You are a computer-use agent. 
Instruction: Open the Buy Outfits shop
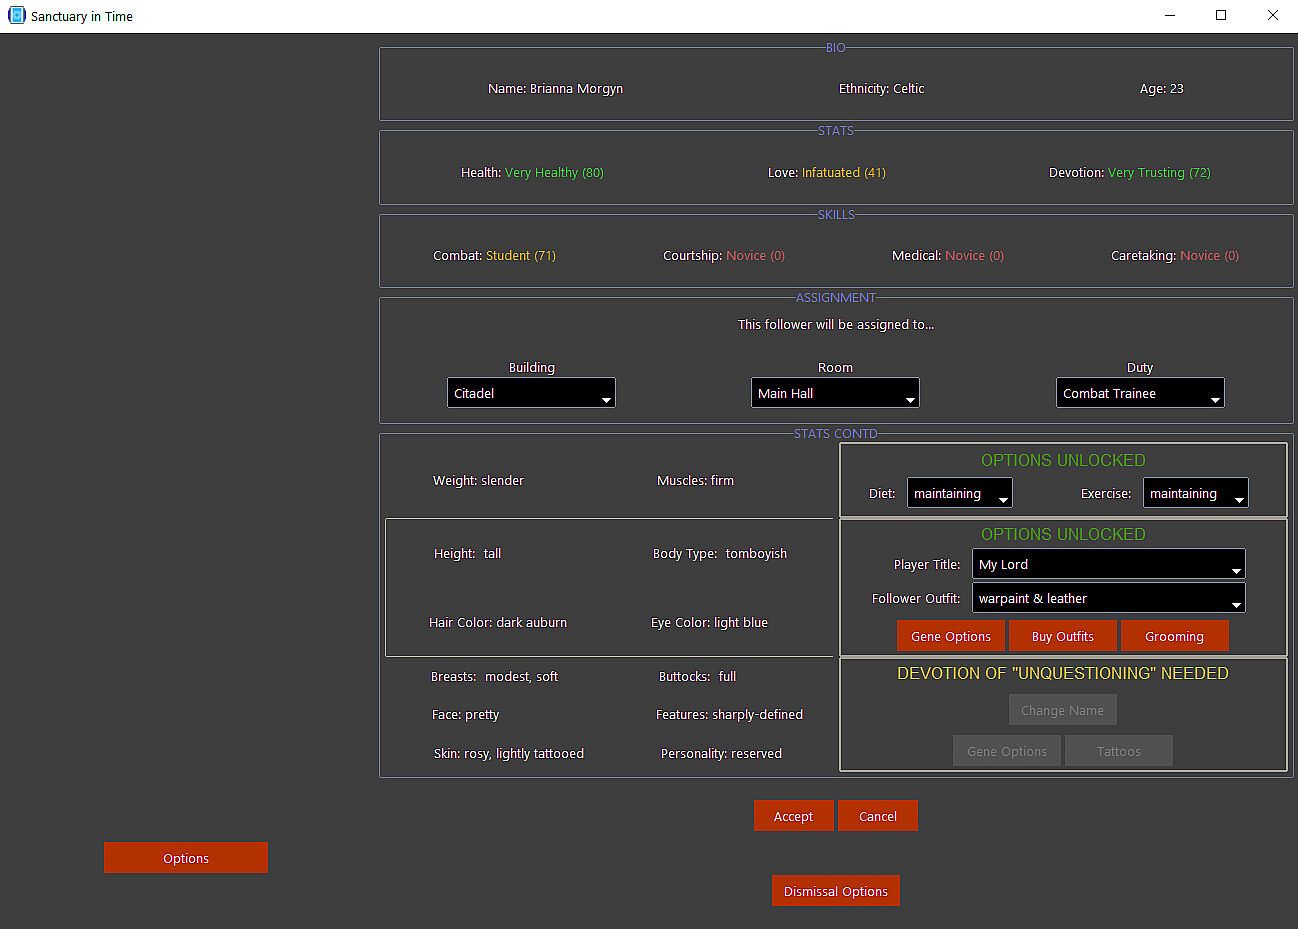[1062, 636]
